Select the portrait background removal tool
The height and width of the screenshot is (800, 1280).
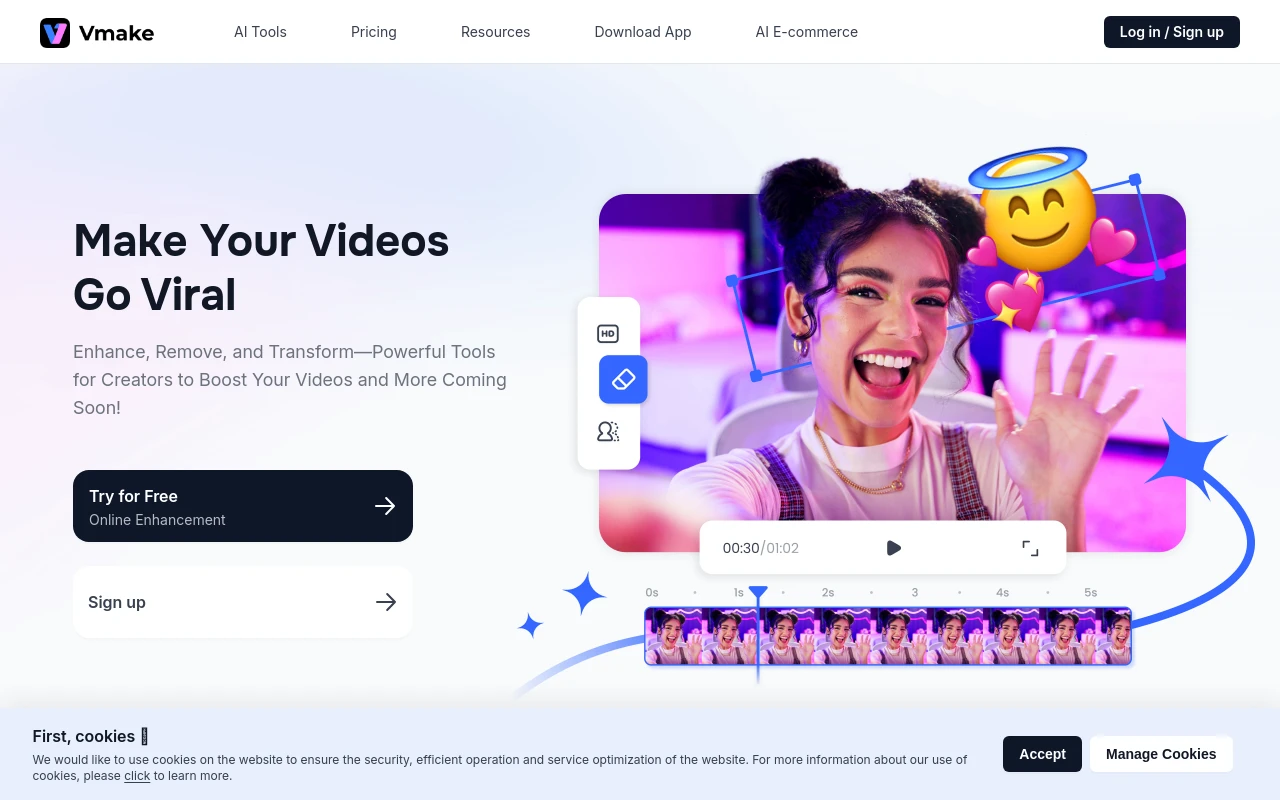click(608, 431)
